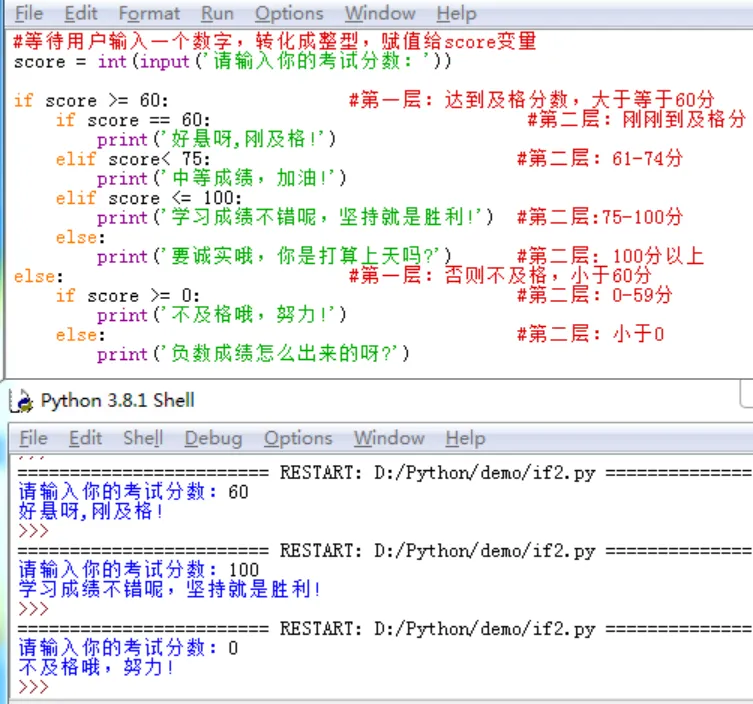Click the print line '中等成绩，加油!'
This screenshot has width=753, height=704.
(x=221, y=178)
